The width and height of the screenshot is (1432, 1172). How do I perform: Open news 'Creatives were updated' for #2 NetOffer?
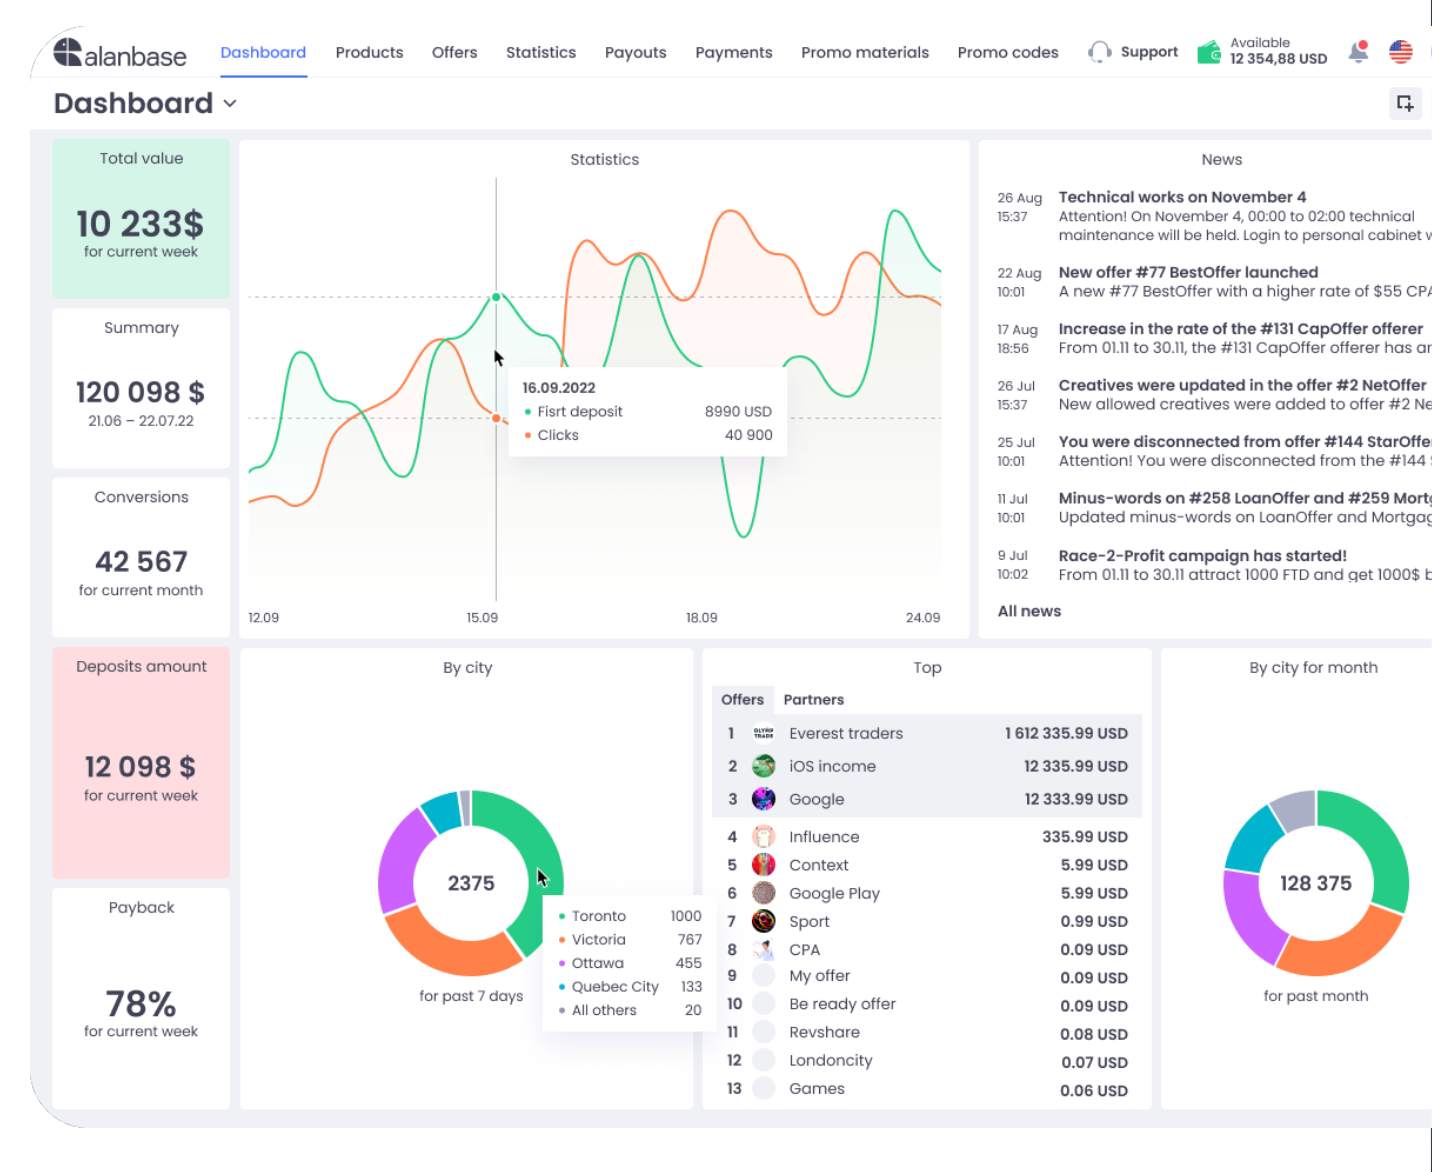click(x=1242, y=385)
